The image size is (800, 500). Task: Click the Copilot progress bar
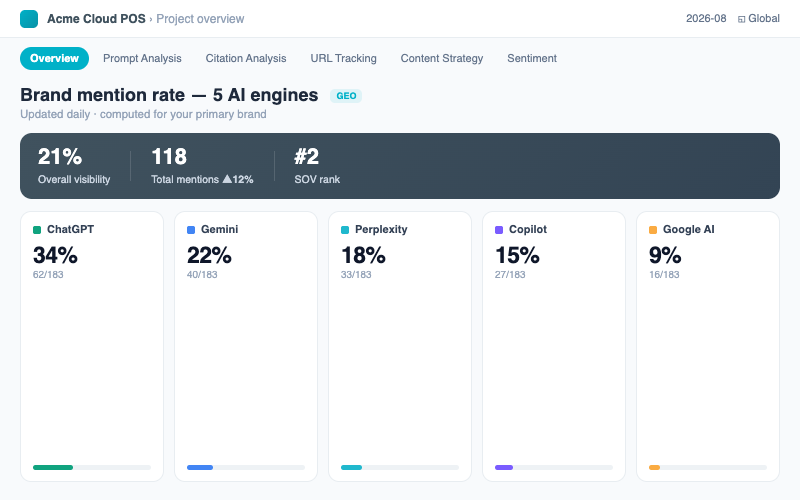pos(554,467)
